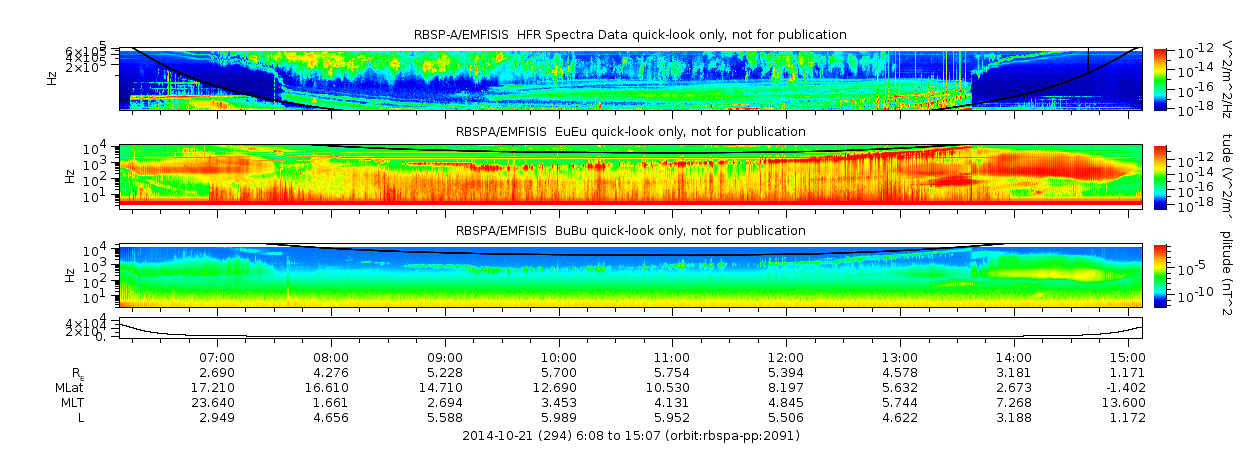Image resolution: width=1250 pixels, height=449 pixels.
Task: Click the EuEu spectrogram color bar
Action: 1160,176
